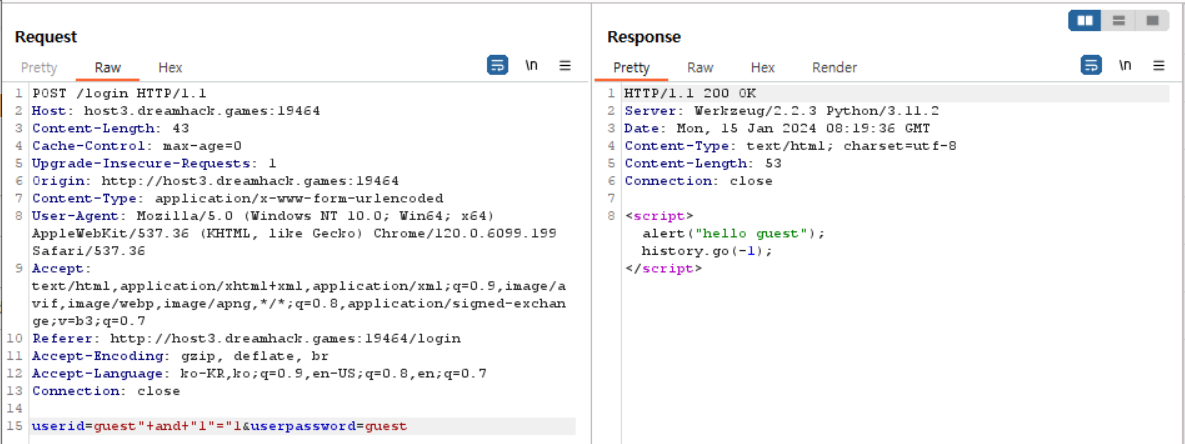Click the request Connection: close header
The height and width of the screenshot is (444, 1185).
pos(106,391)
